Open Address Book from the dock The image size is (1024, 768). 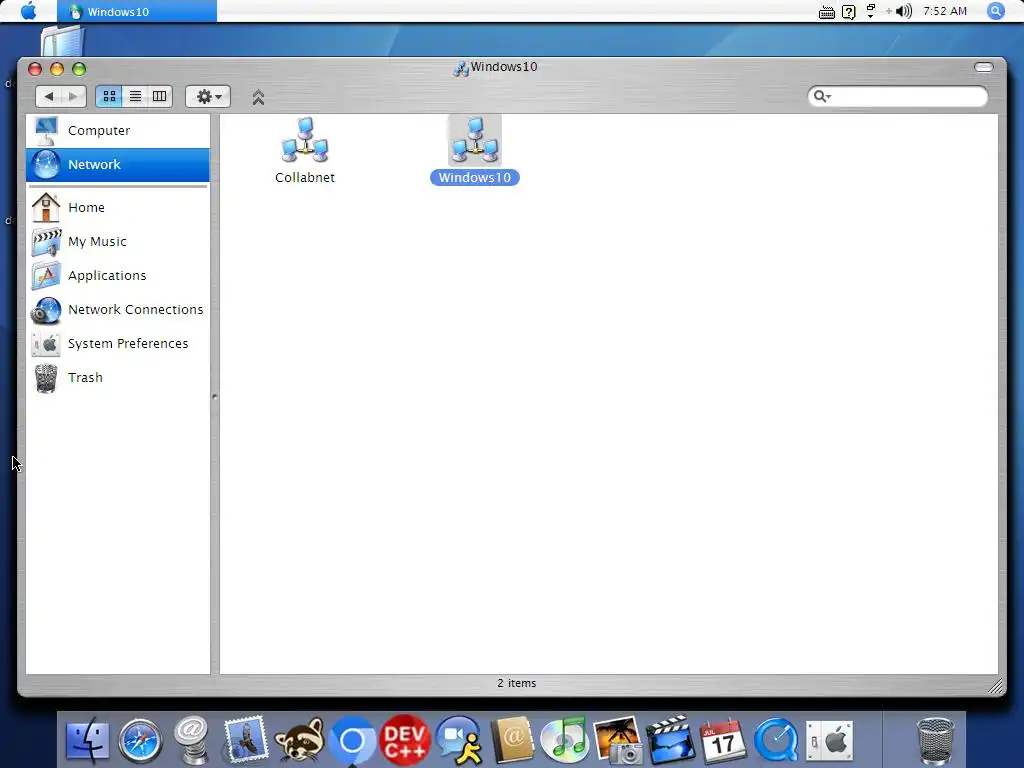click(x=512, y=741)
